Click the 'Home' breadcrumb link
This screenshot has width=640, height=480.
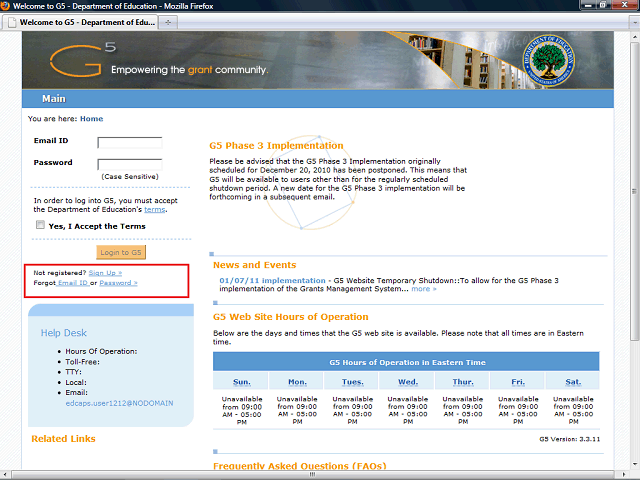(91, 119)
